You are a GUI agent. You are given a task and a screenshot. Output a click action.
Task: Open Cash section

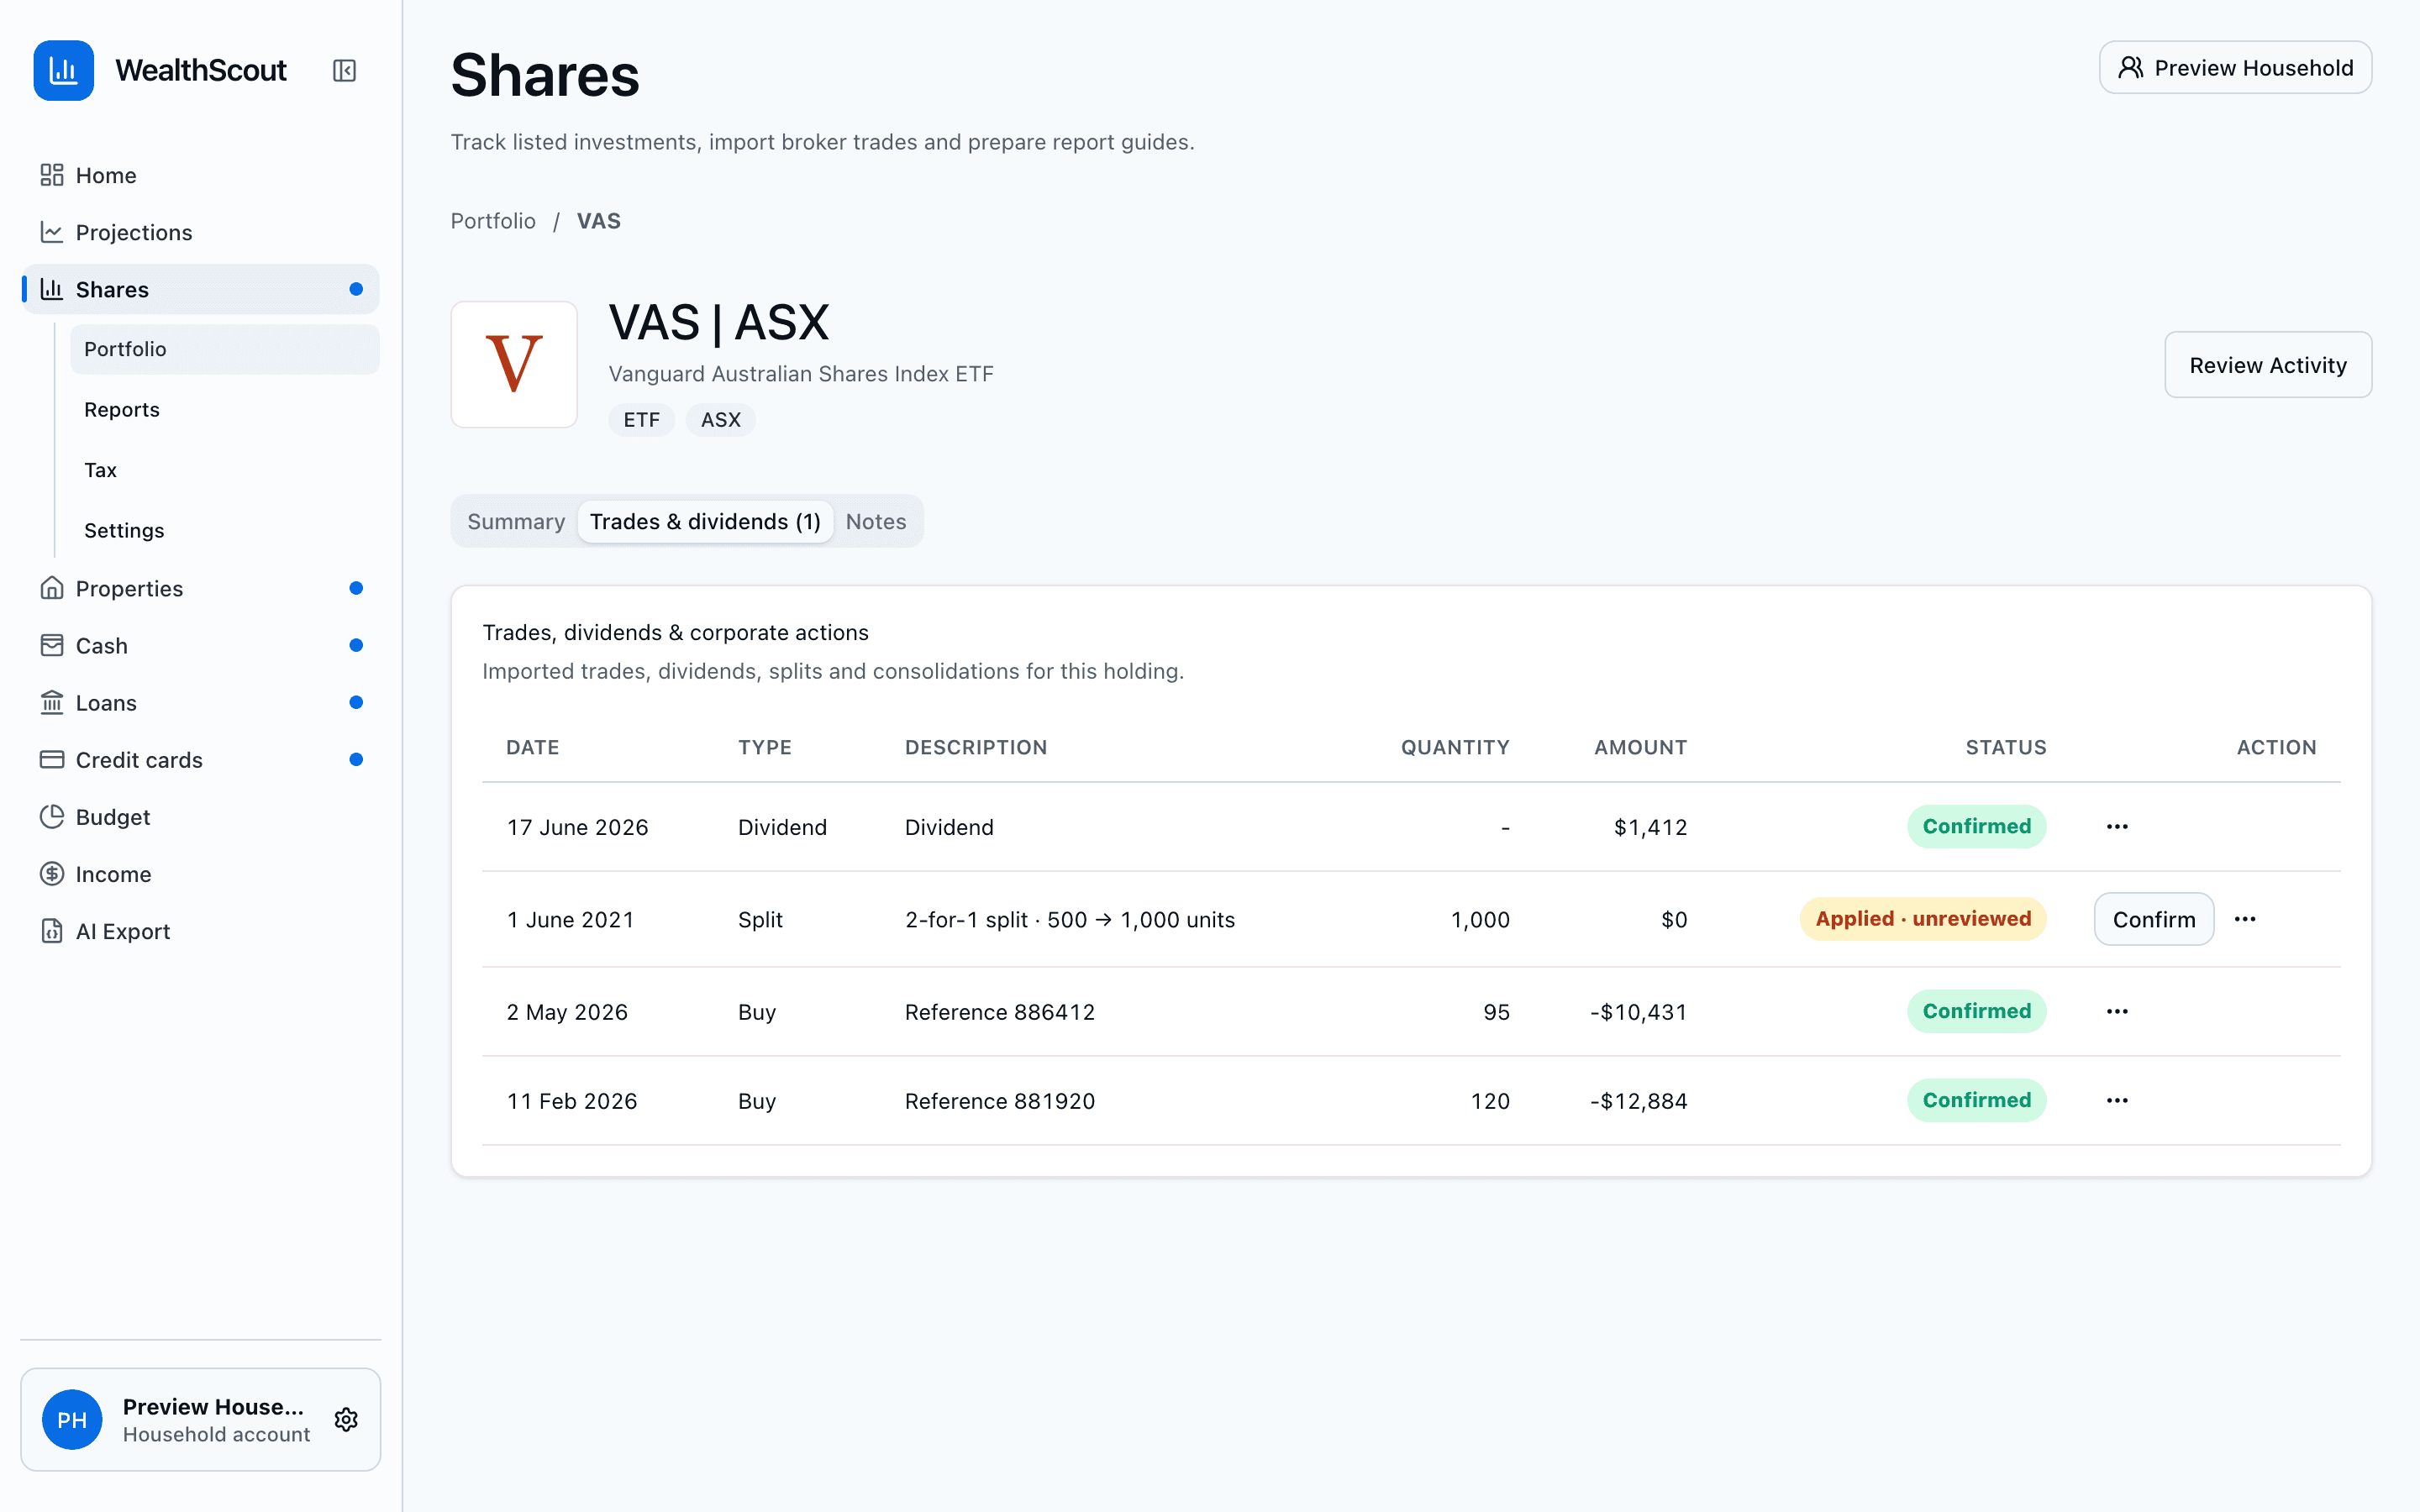tap(200, 645)
